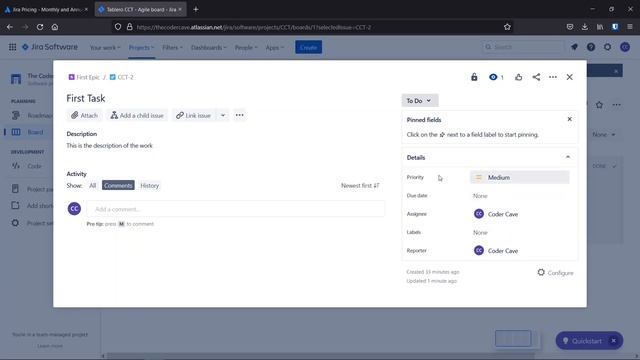Viewport: 640px width, 360px height.
Task: Click the blue Create button
Action: (x=308, y=47)
